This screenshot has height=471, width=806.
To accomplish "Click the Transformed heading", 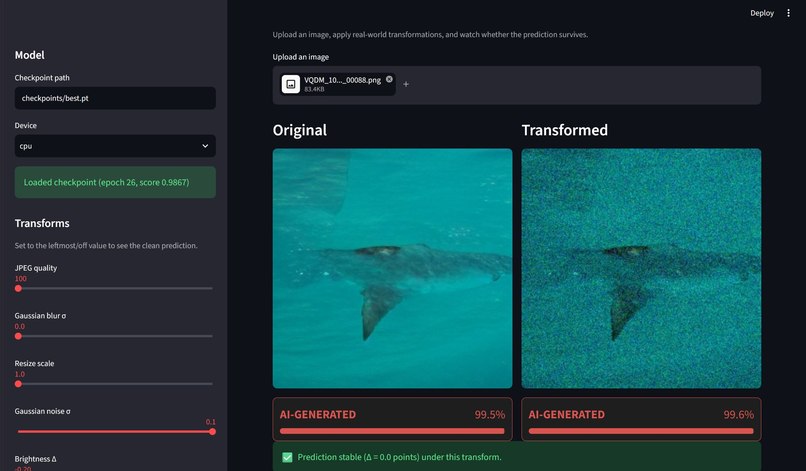I will (x=564, y=130).
